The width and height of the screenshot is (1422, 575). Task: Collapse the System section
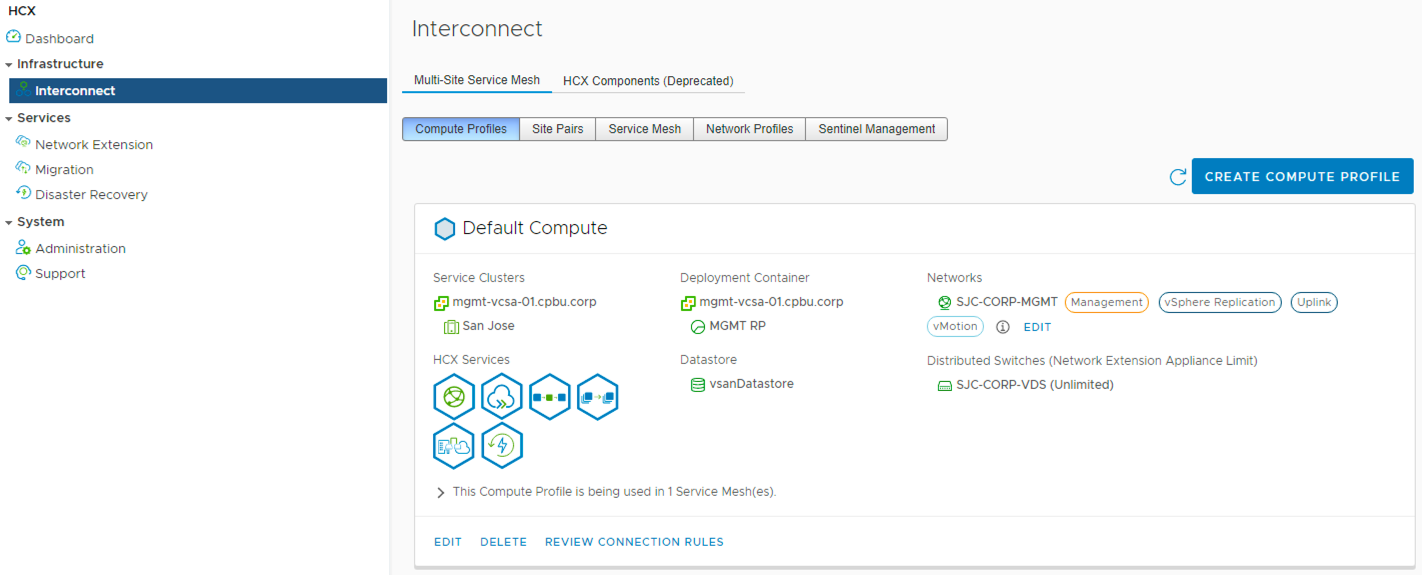point(9,222)
